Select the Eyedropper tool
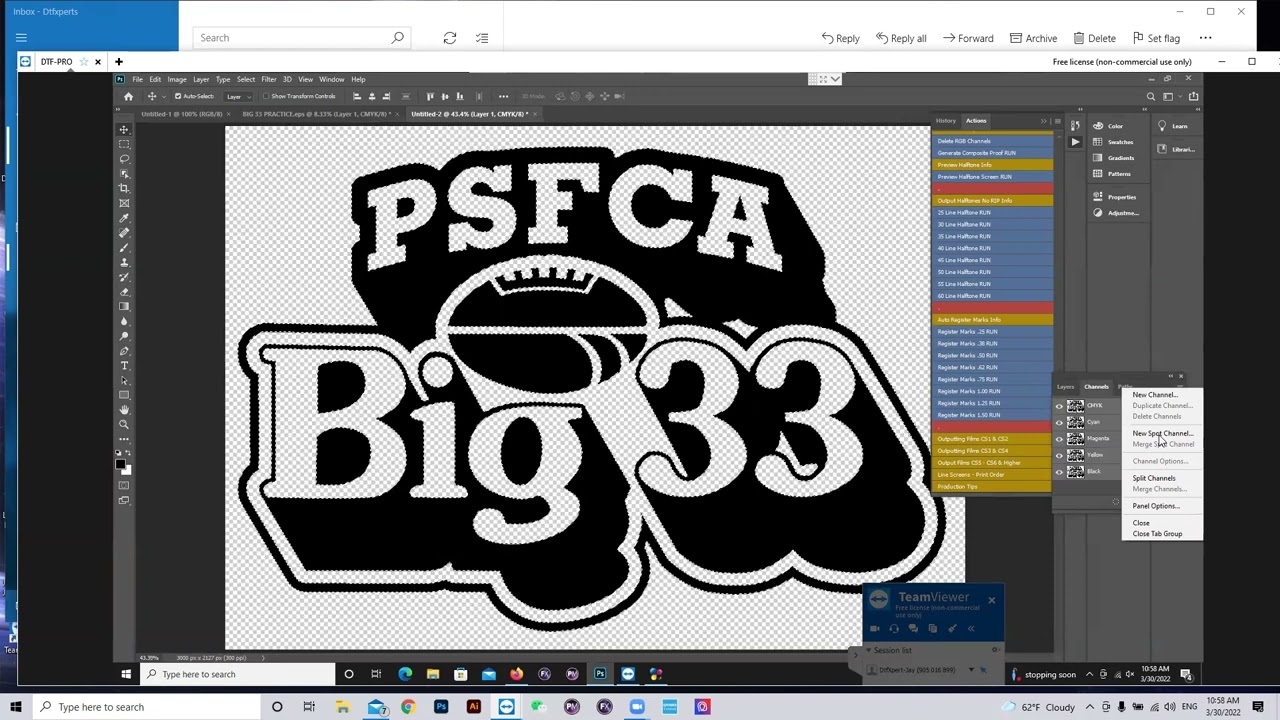The image size is (1280, 720). [x=124, y=218]
